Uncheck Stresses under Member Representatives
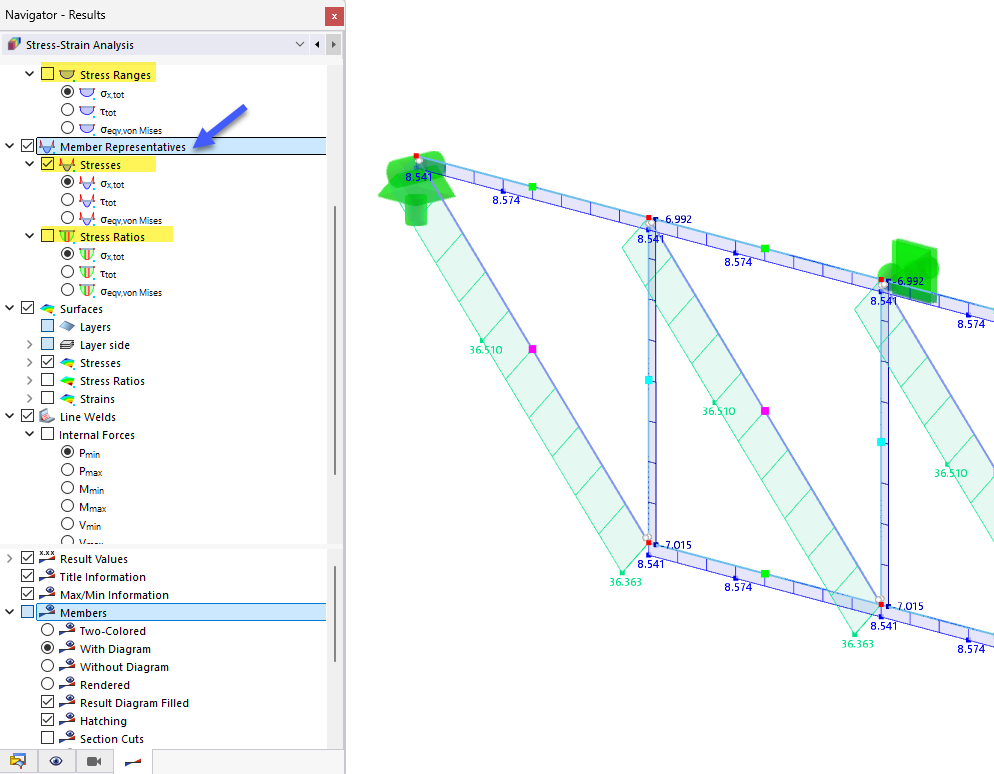Image resolution: width=994 pixels, height=774 pixels. tap(48, 164)
